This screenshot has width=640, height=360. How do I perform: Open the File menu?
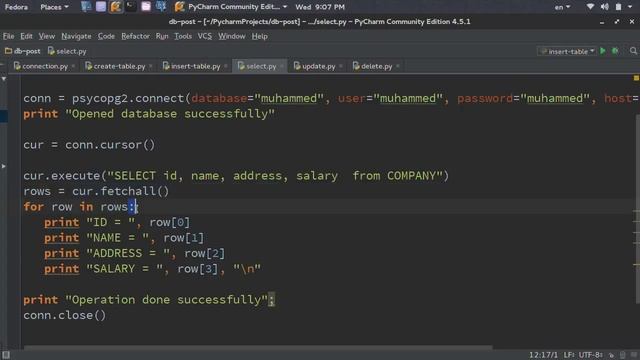point(8,36)
